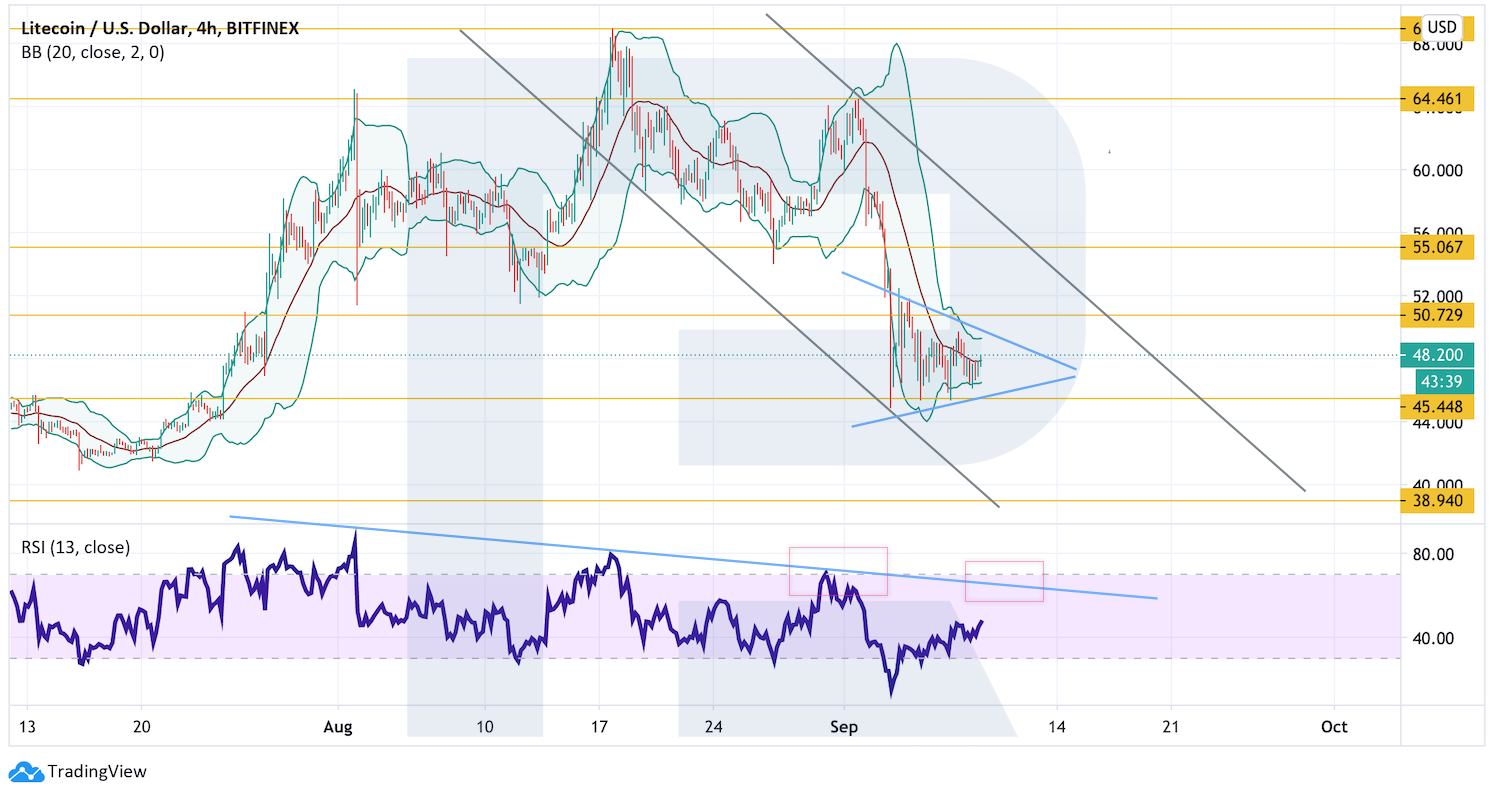Click the 24 date label on time axis
Image resolution: width=1494 pixels, height=797 pixels.
coord(713,725)
